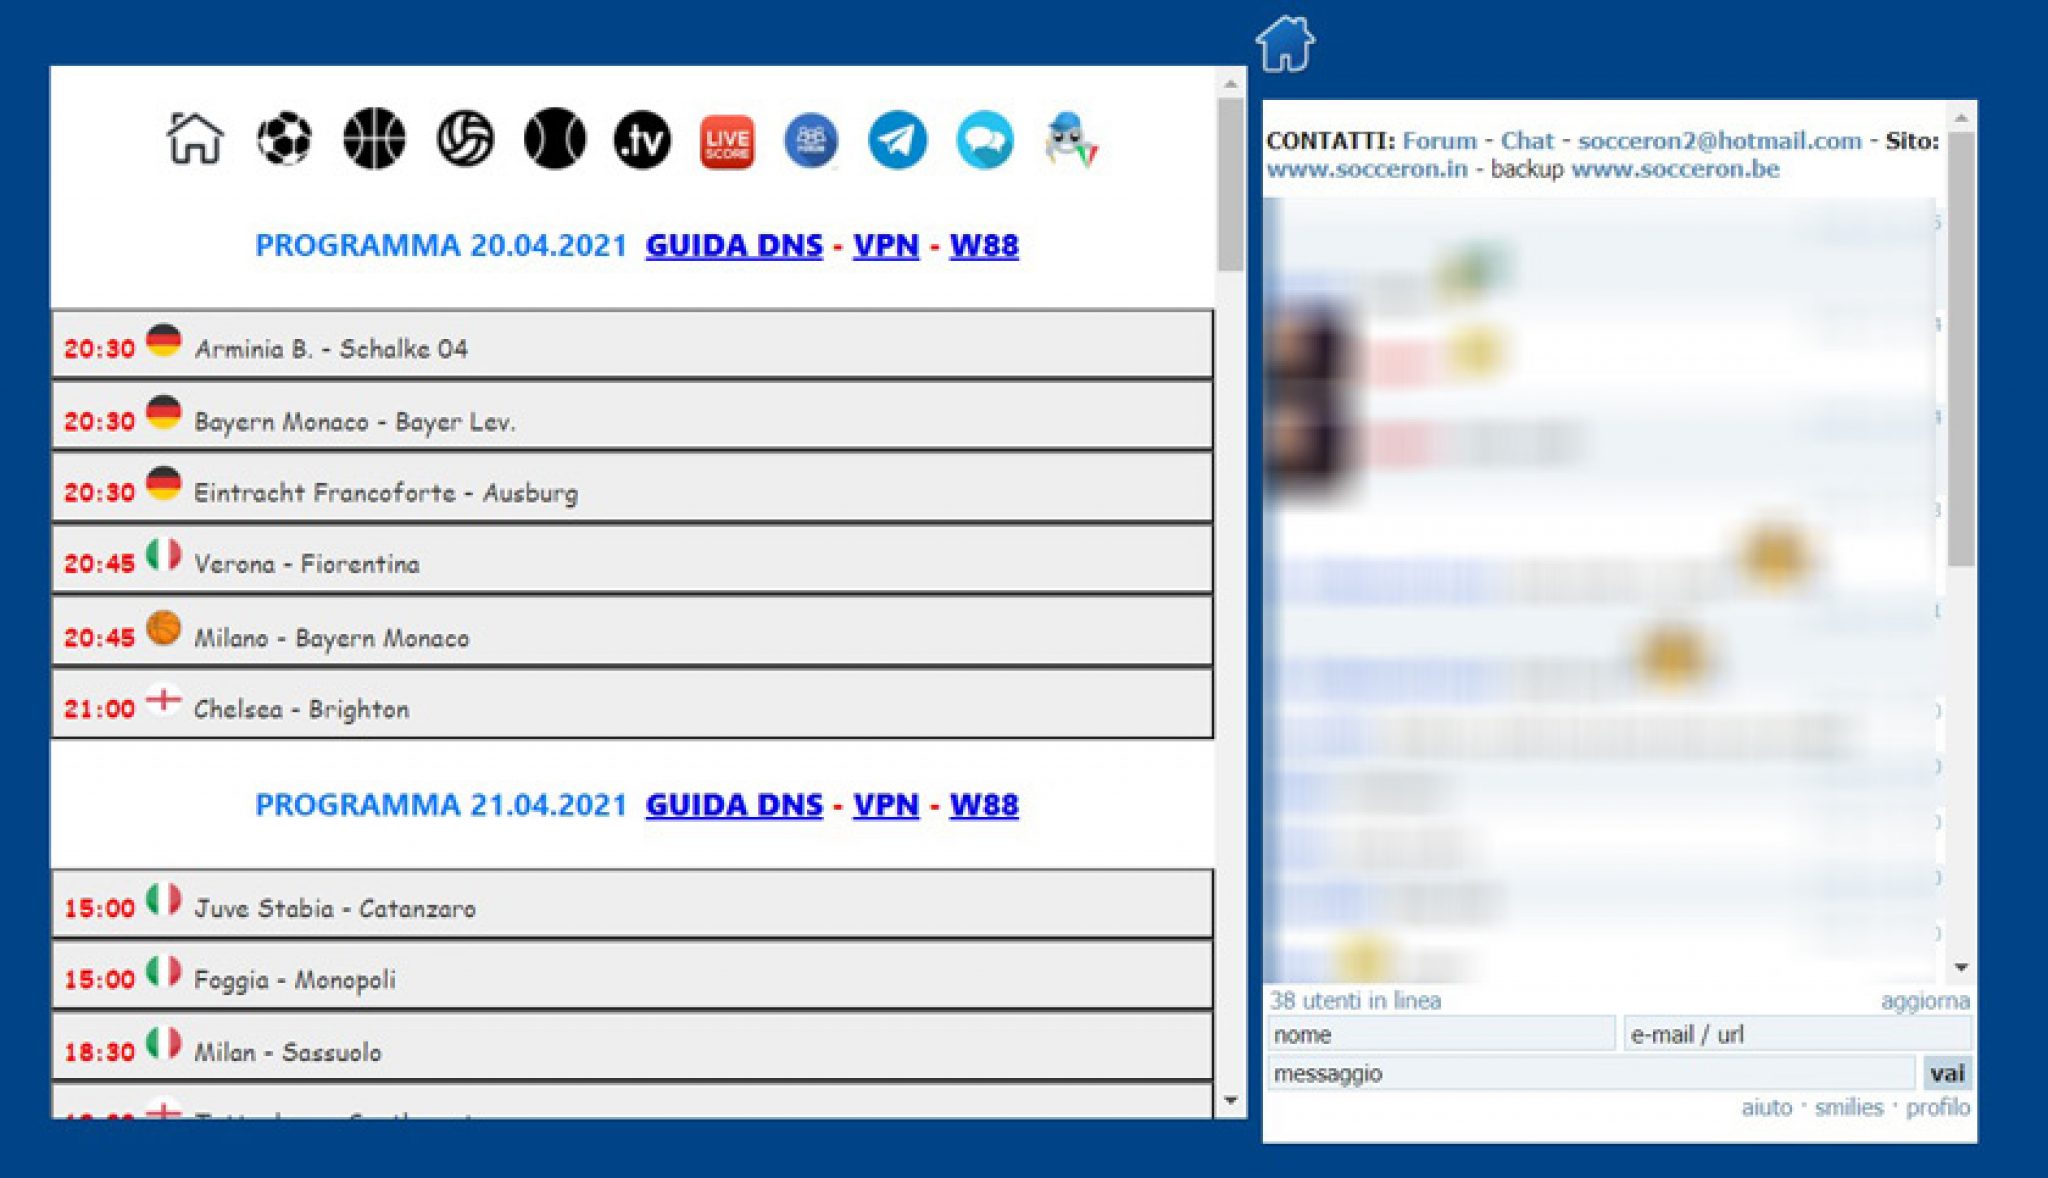Click the blue house icon above the chat
The width and height of the screenshot is (2048, 1178).
click(1285, 44)
